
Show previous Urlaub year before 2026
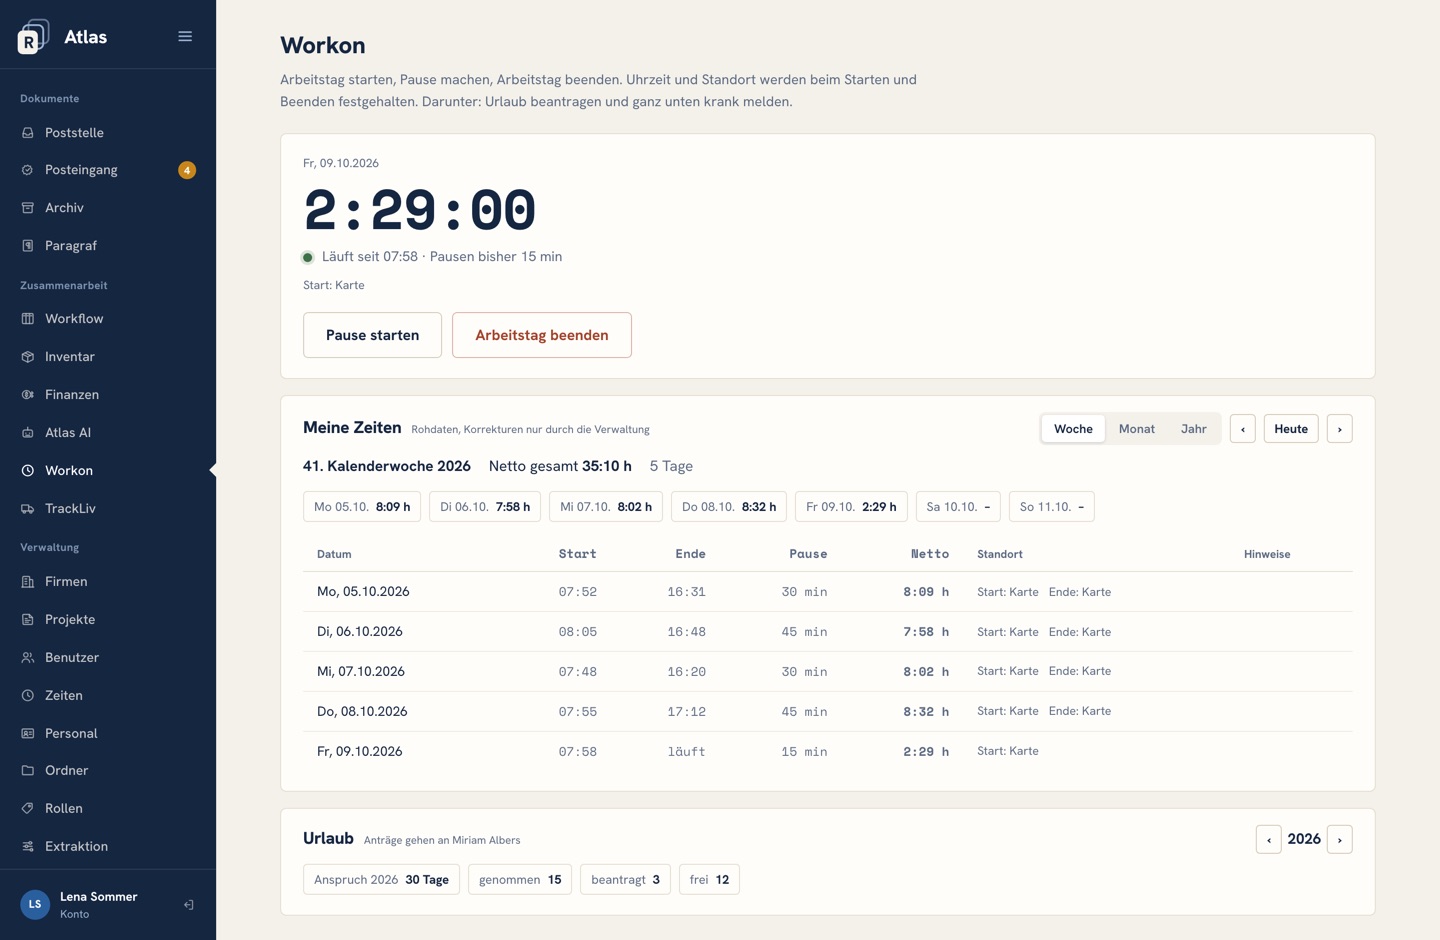pos(1269,839)
